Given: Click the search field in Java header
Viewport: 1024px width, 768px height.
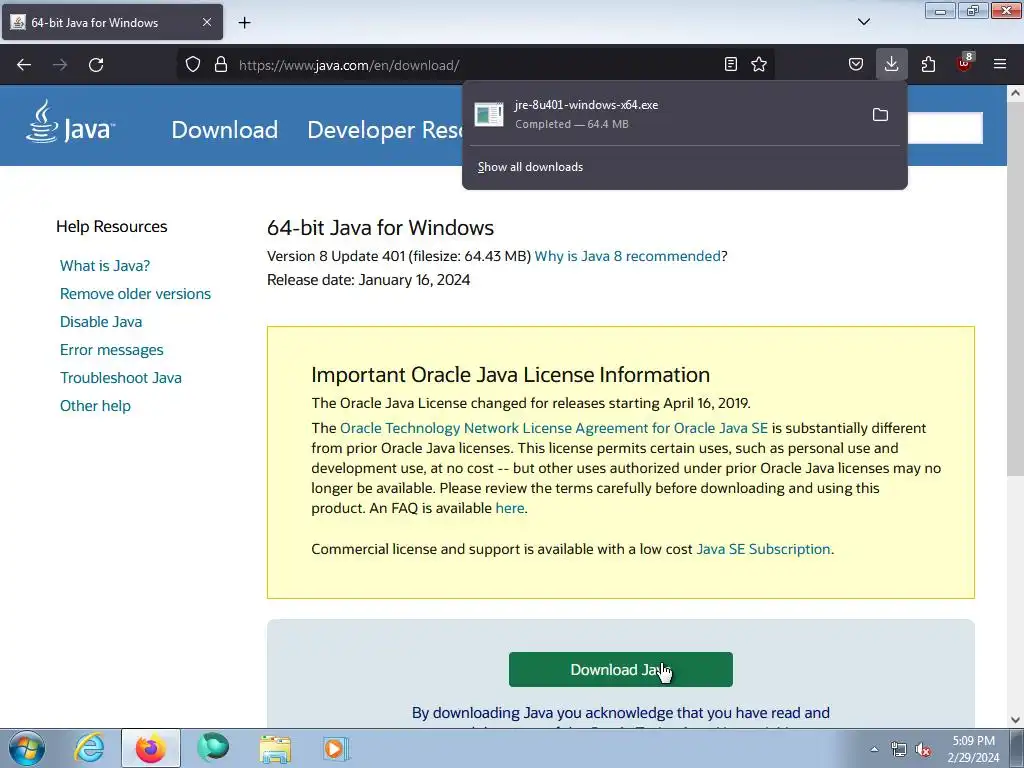Looking at the screenshot, I should [x=945, y=128].
